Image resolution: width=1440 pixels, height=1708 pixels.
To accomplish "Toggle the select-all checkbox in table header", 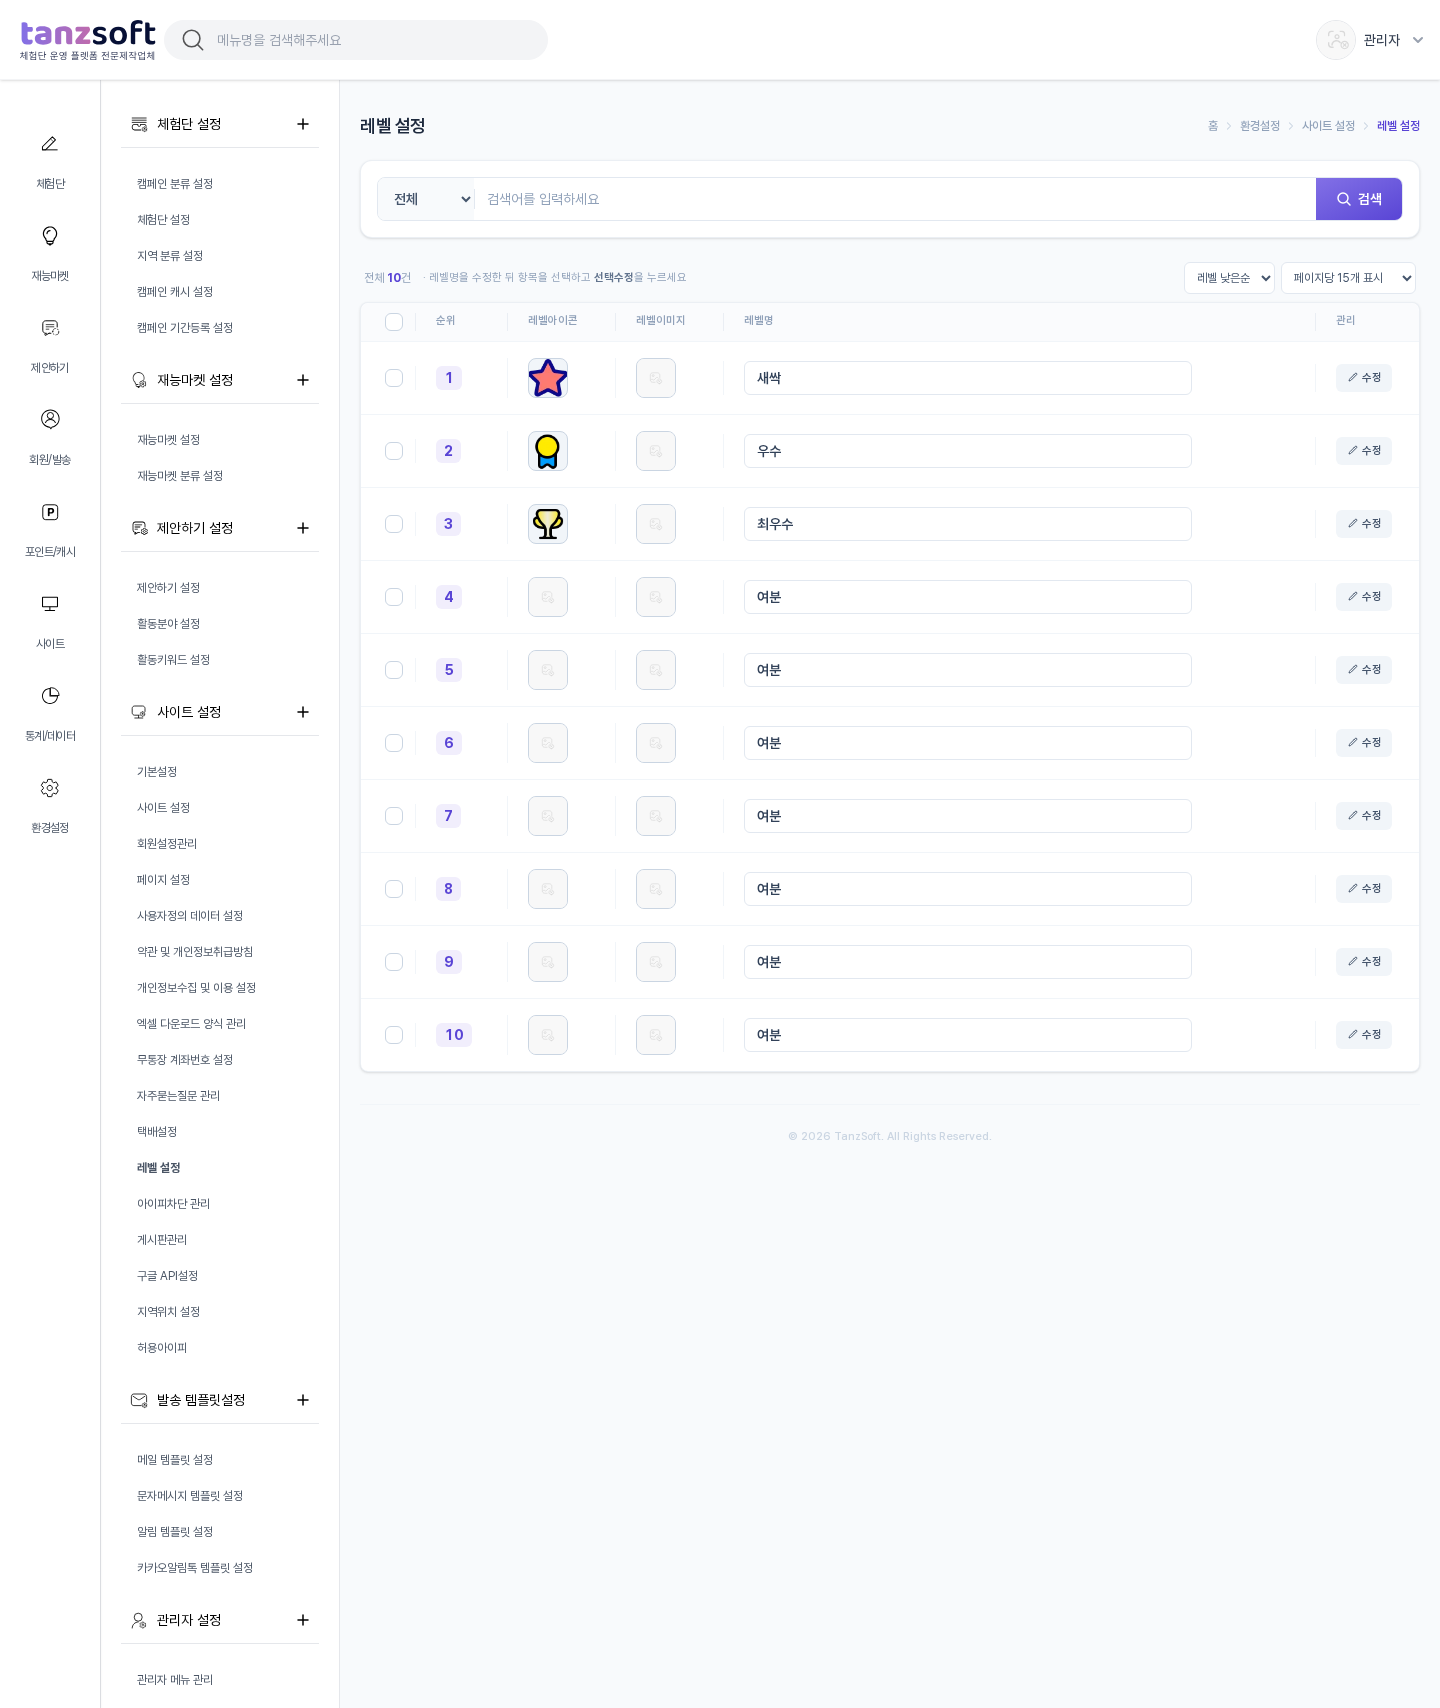I will (394, 322).
